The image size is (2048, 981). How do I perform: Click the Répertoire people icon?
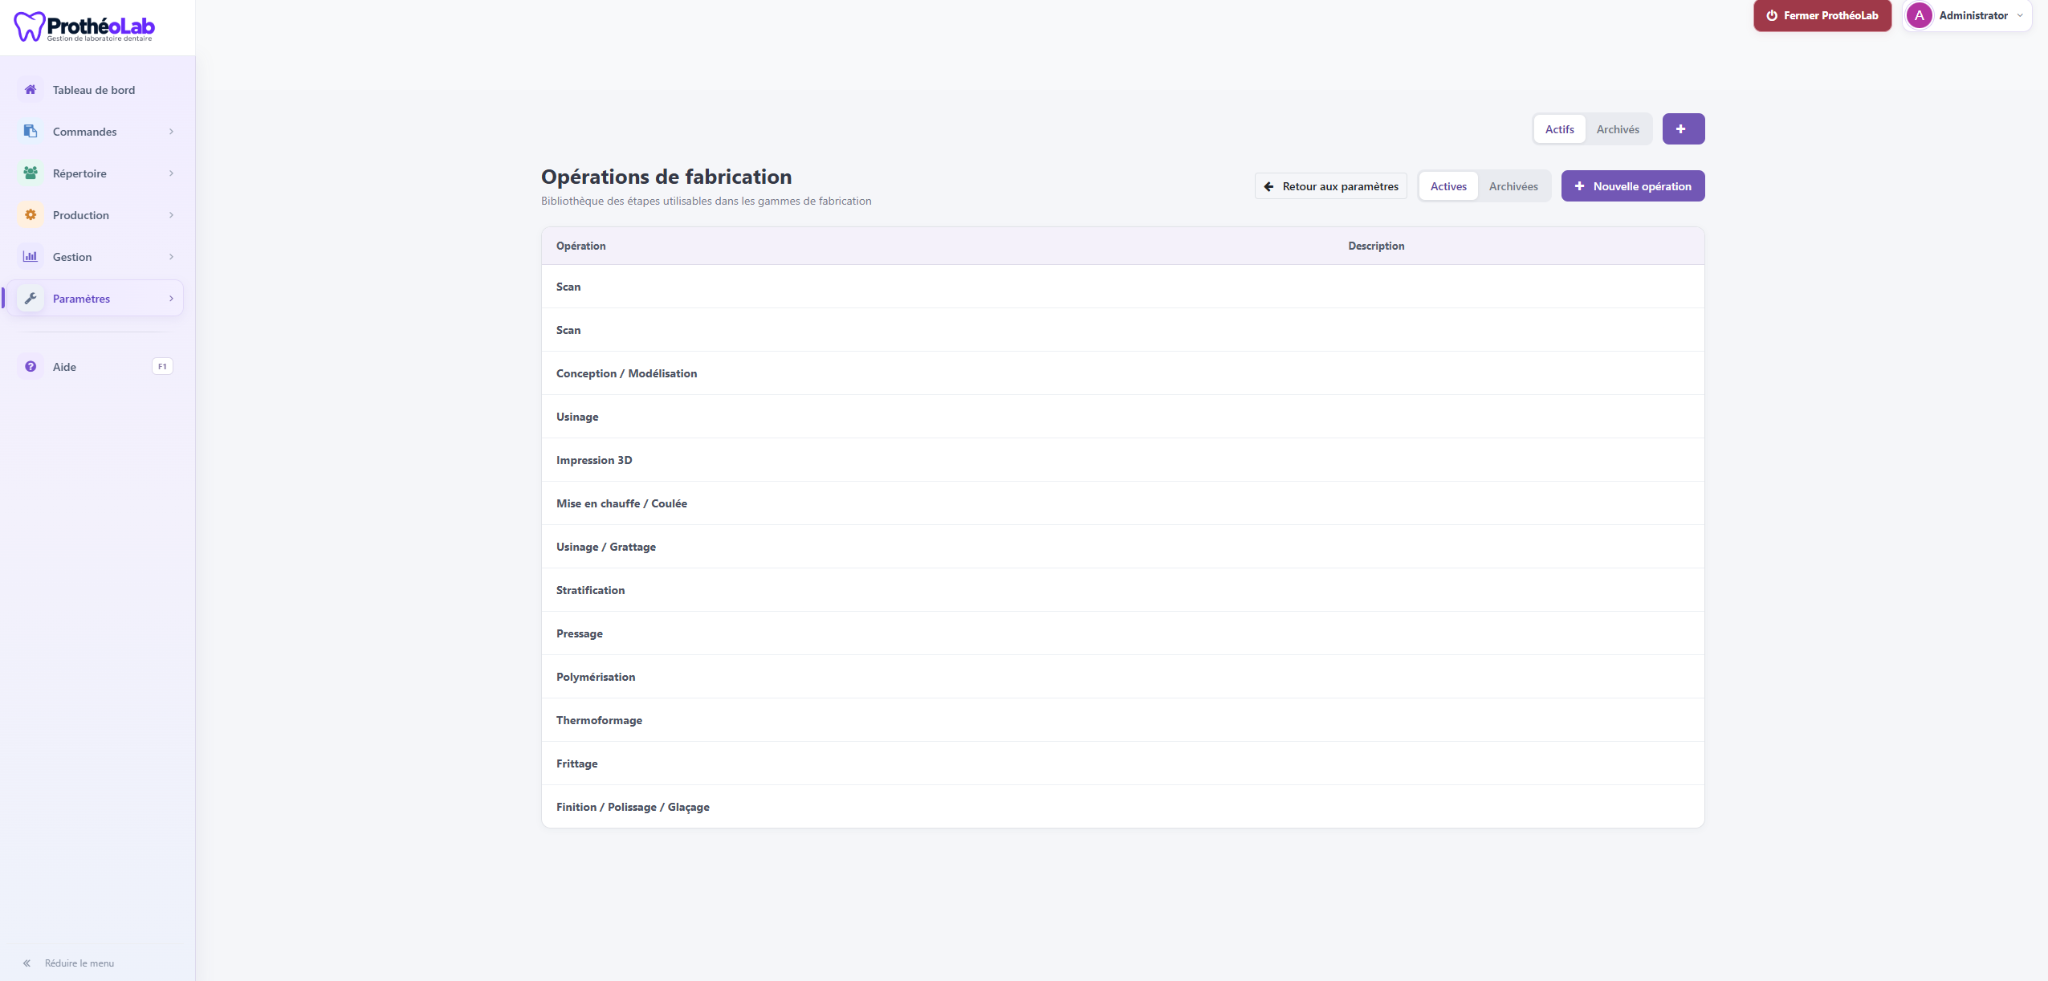tap(31, 174)
